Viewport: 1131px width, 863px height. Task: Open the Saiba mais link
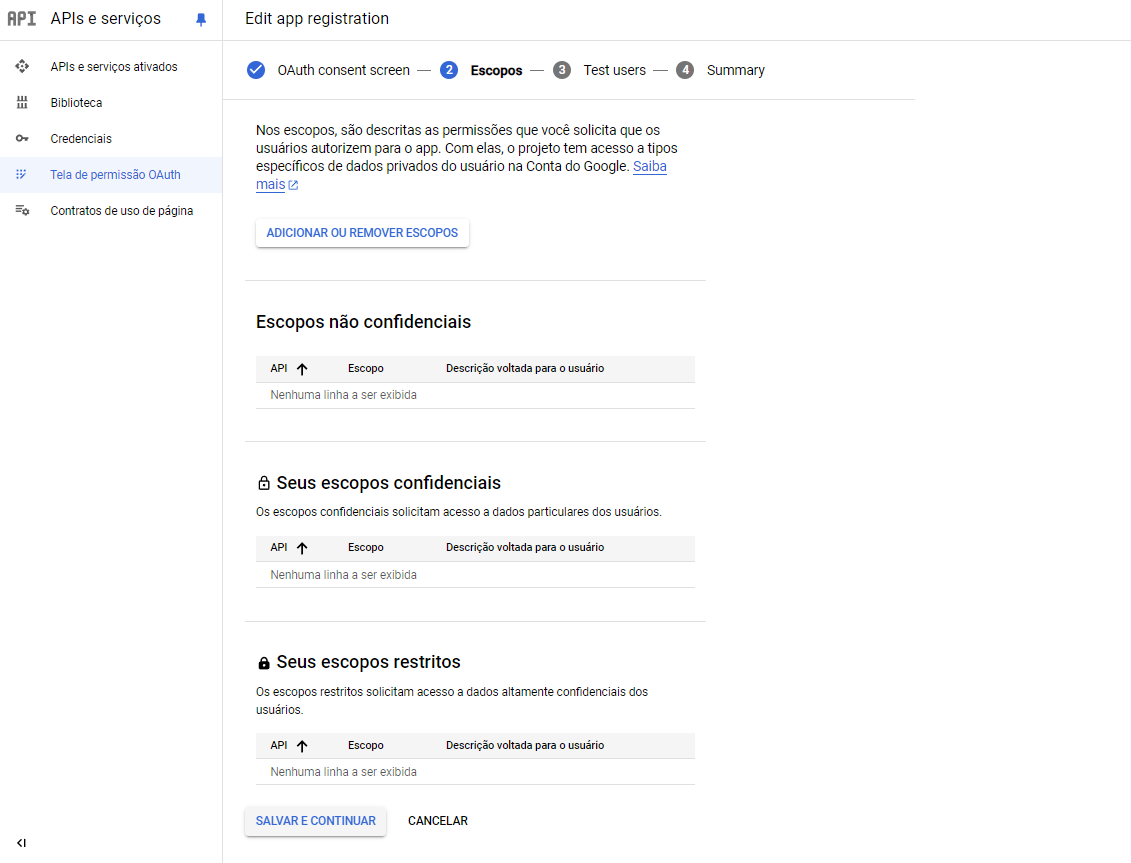650,167
